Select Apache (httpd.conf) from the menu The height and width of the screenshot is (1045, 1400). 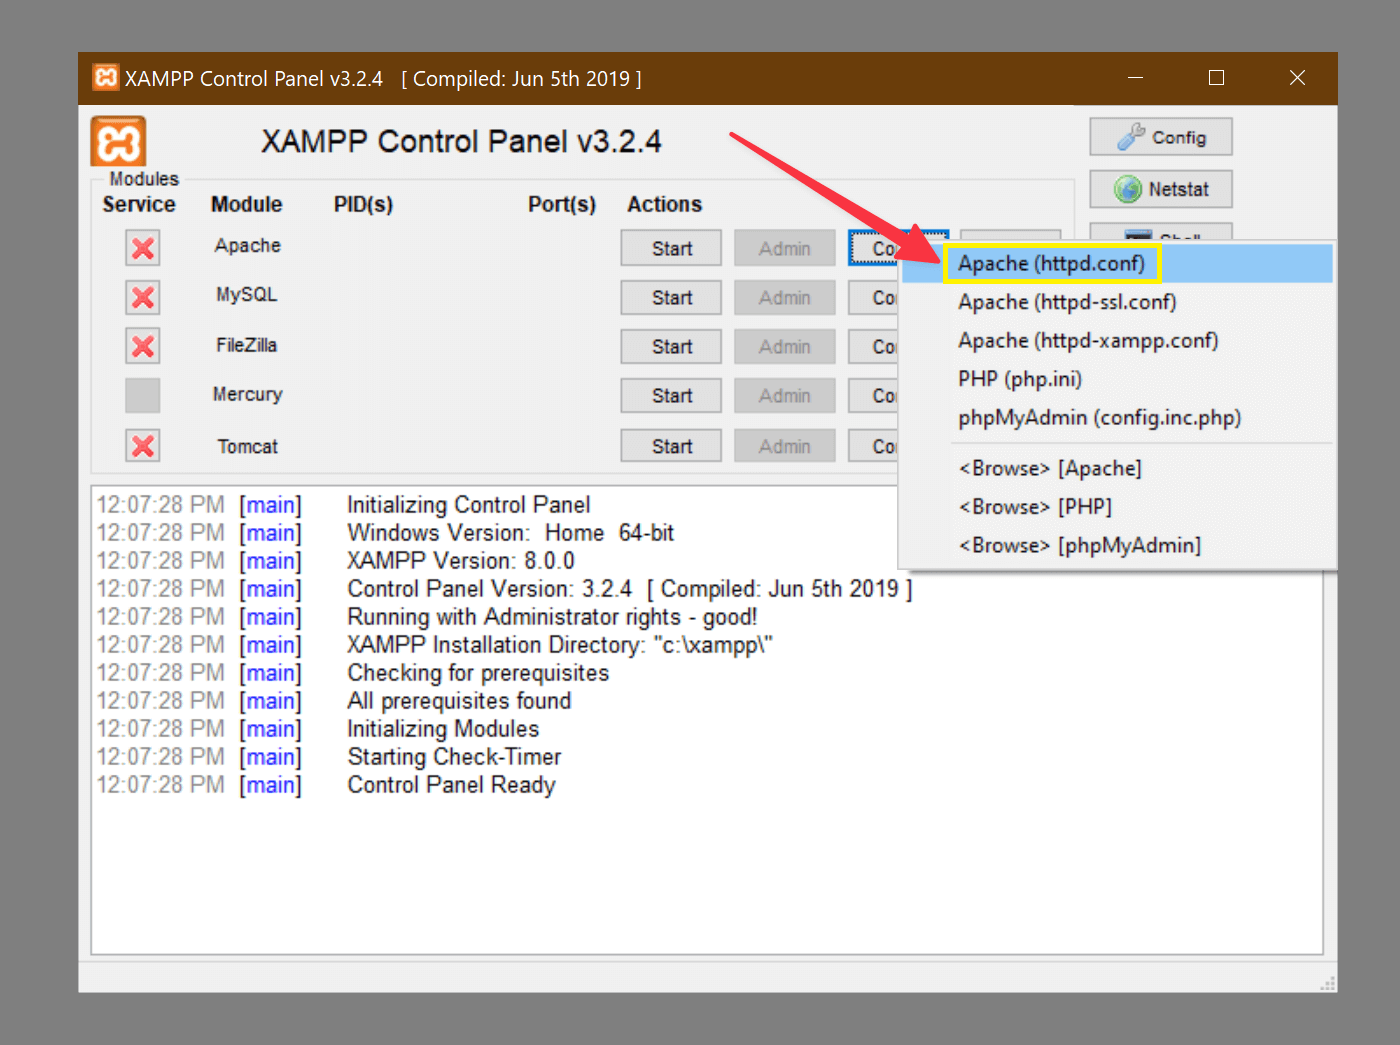coord(1117,263)
